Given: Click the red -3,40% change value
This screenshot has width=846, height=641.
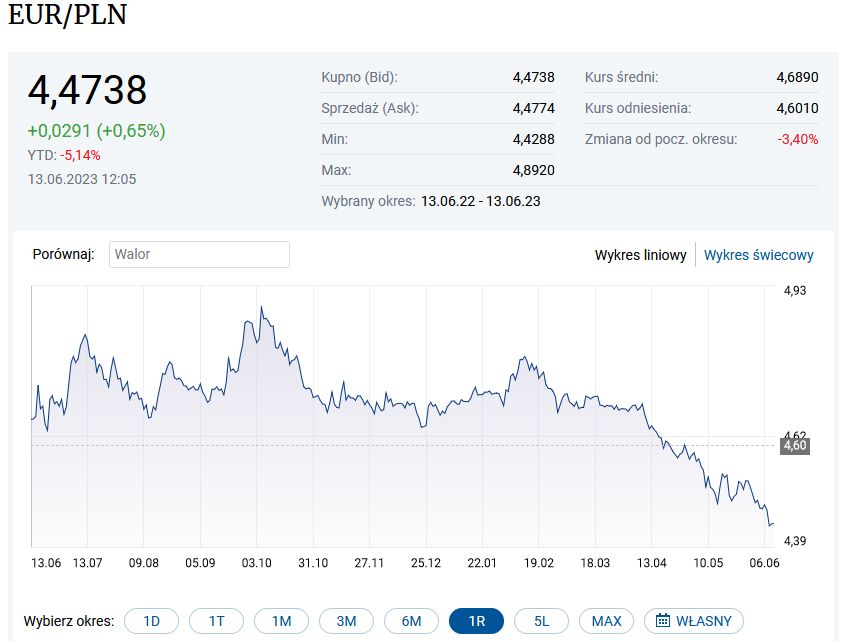Looking at the screenshot, I should point(800,139).
